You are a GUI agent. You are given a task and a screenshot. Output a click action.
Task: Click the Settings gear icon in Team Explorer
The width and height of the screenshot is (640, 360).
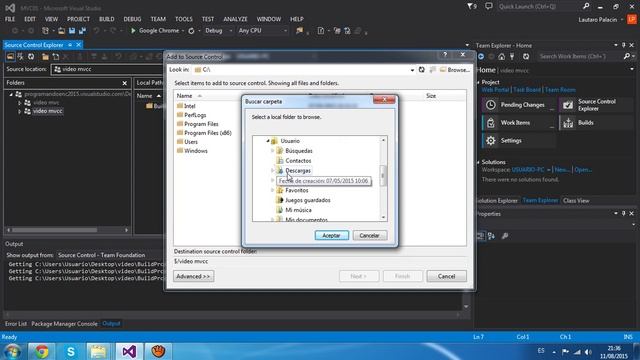pyautogui.click(x=491, y=140)
